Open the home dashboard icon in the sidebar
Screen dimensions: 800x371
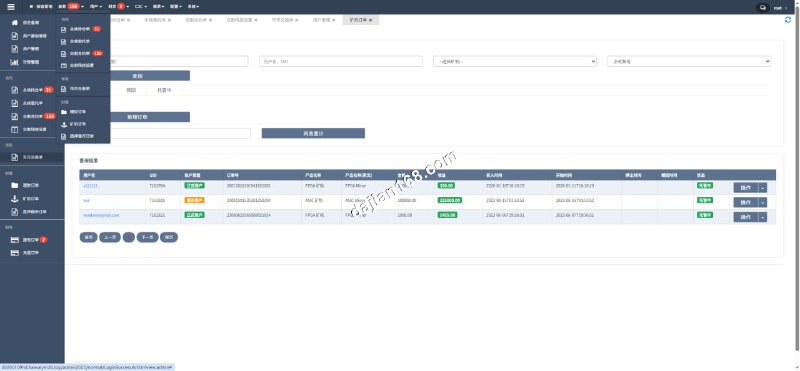14,23
